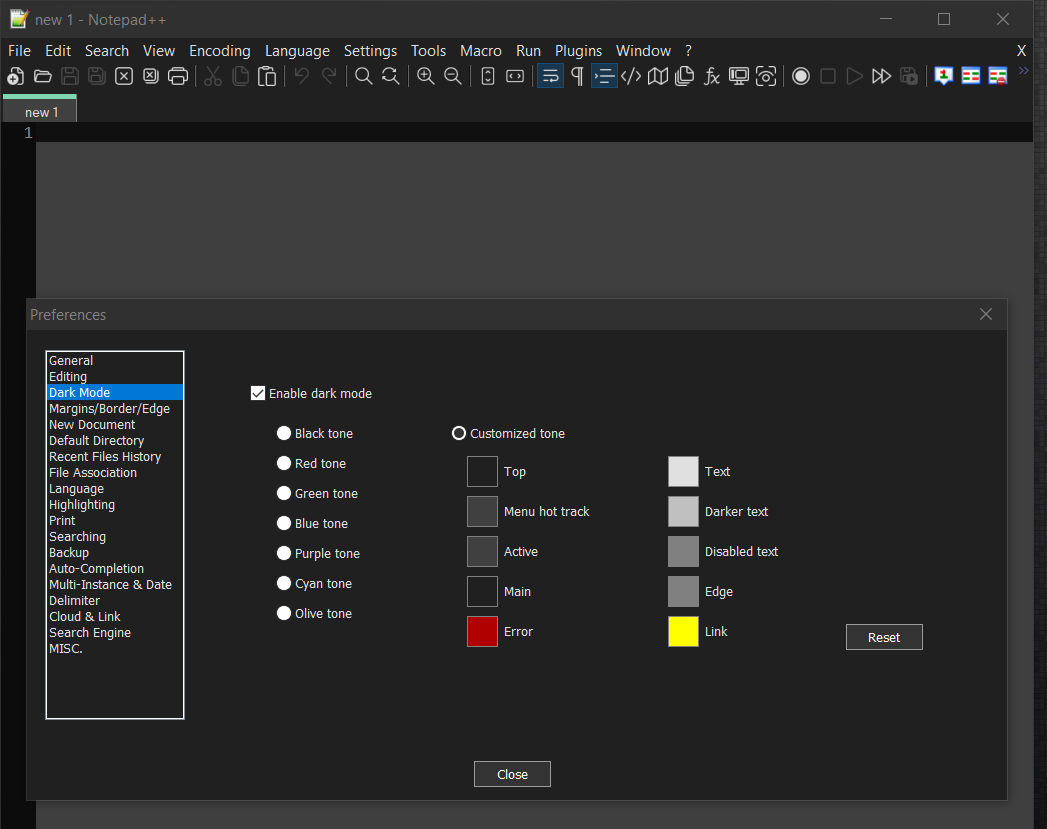The width and height of the screenshot is (1047, 829).
Task: Select the Blue tone radio button
Action: pyautogui.click(x=284, y=524)
